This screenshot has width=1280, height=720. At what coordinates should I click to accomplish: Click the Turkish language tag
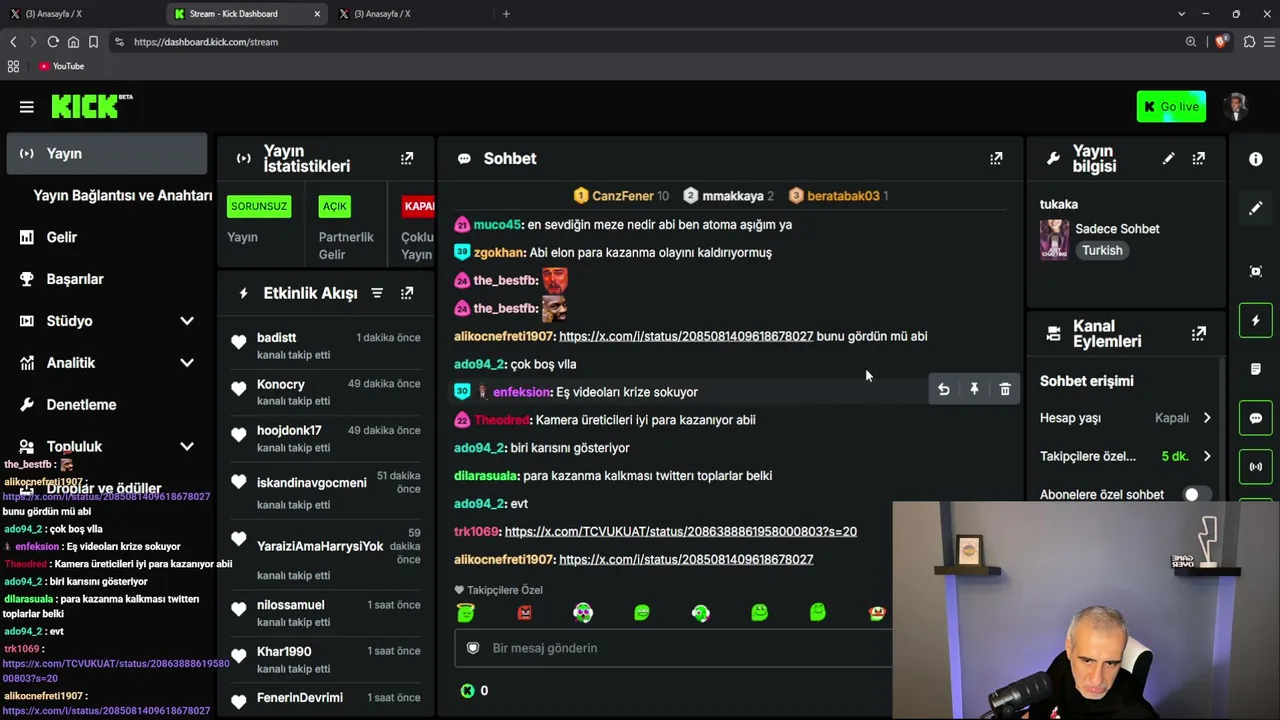click(1102, 251)
